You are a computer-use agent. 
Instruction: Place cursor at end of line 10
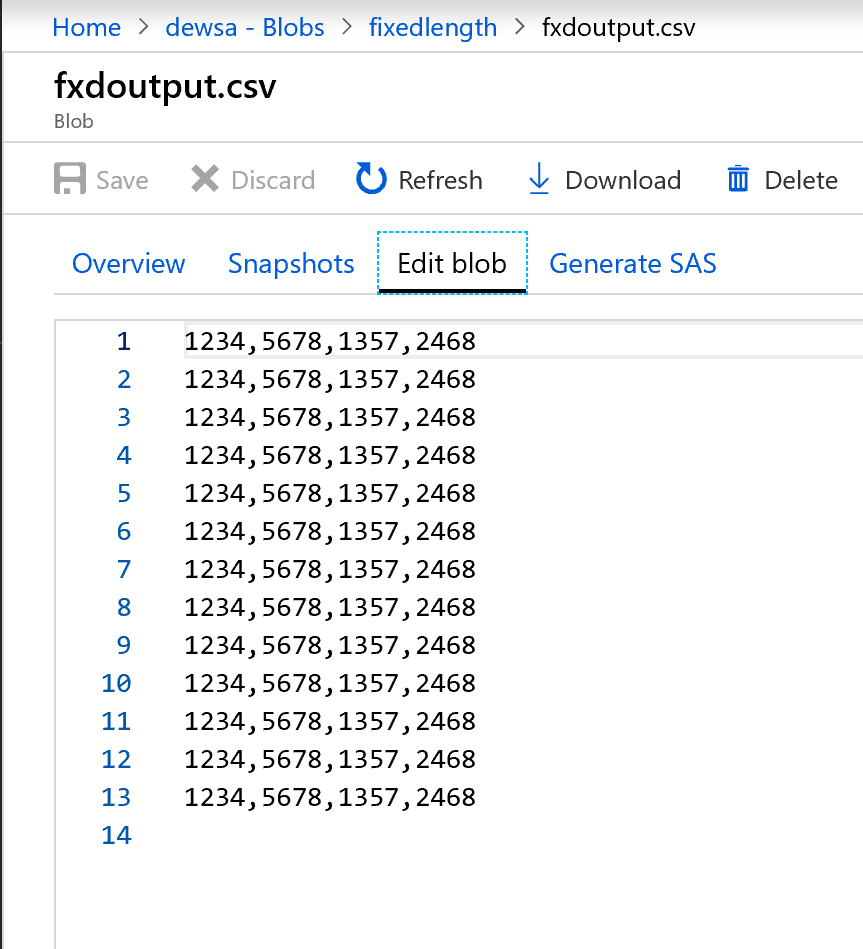pyautogui.click(x=477, y=683)
